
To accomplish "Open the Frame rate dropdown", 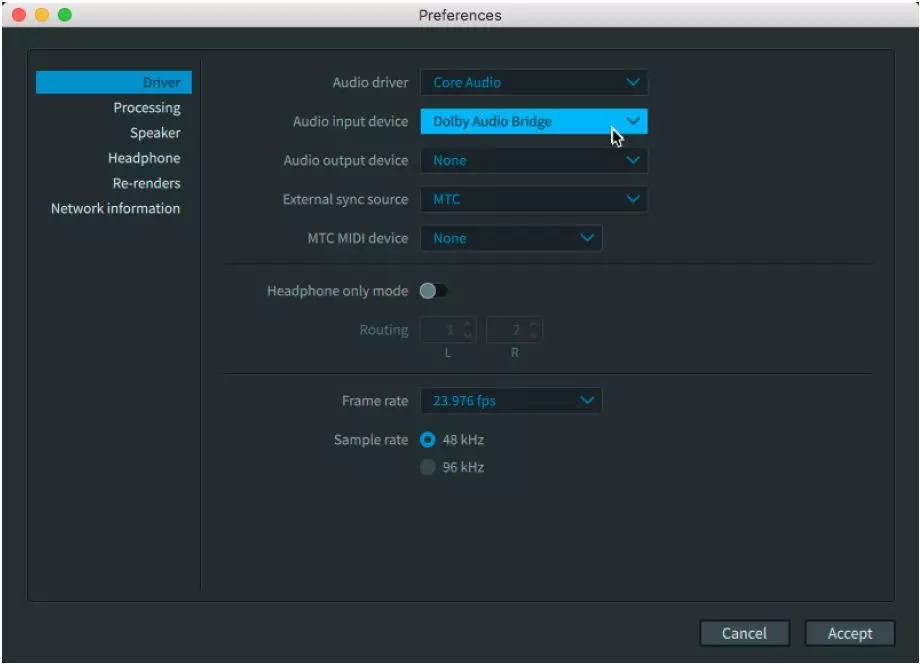I will (511, 401).
